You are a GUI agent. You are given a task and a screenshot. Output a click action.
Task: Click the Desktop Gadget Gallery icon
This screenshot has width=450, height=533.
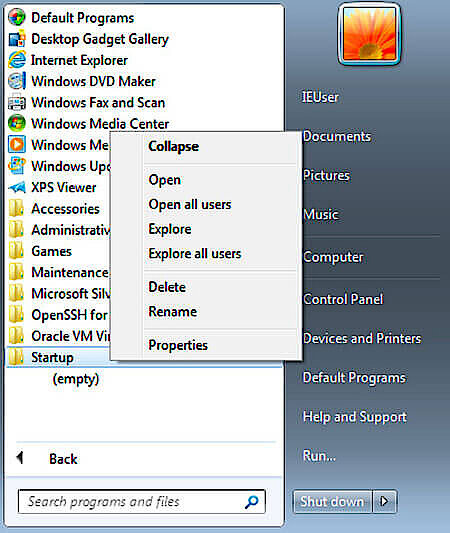pyautogui.click(x=17, y=39)
